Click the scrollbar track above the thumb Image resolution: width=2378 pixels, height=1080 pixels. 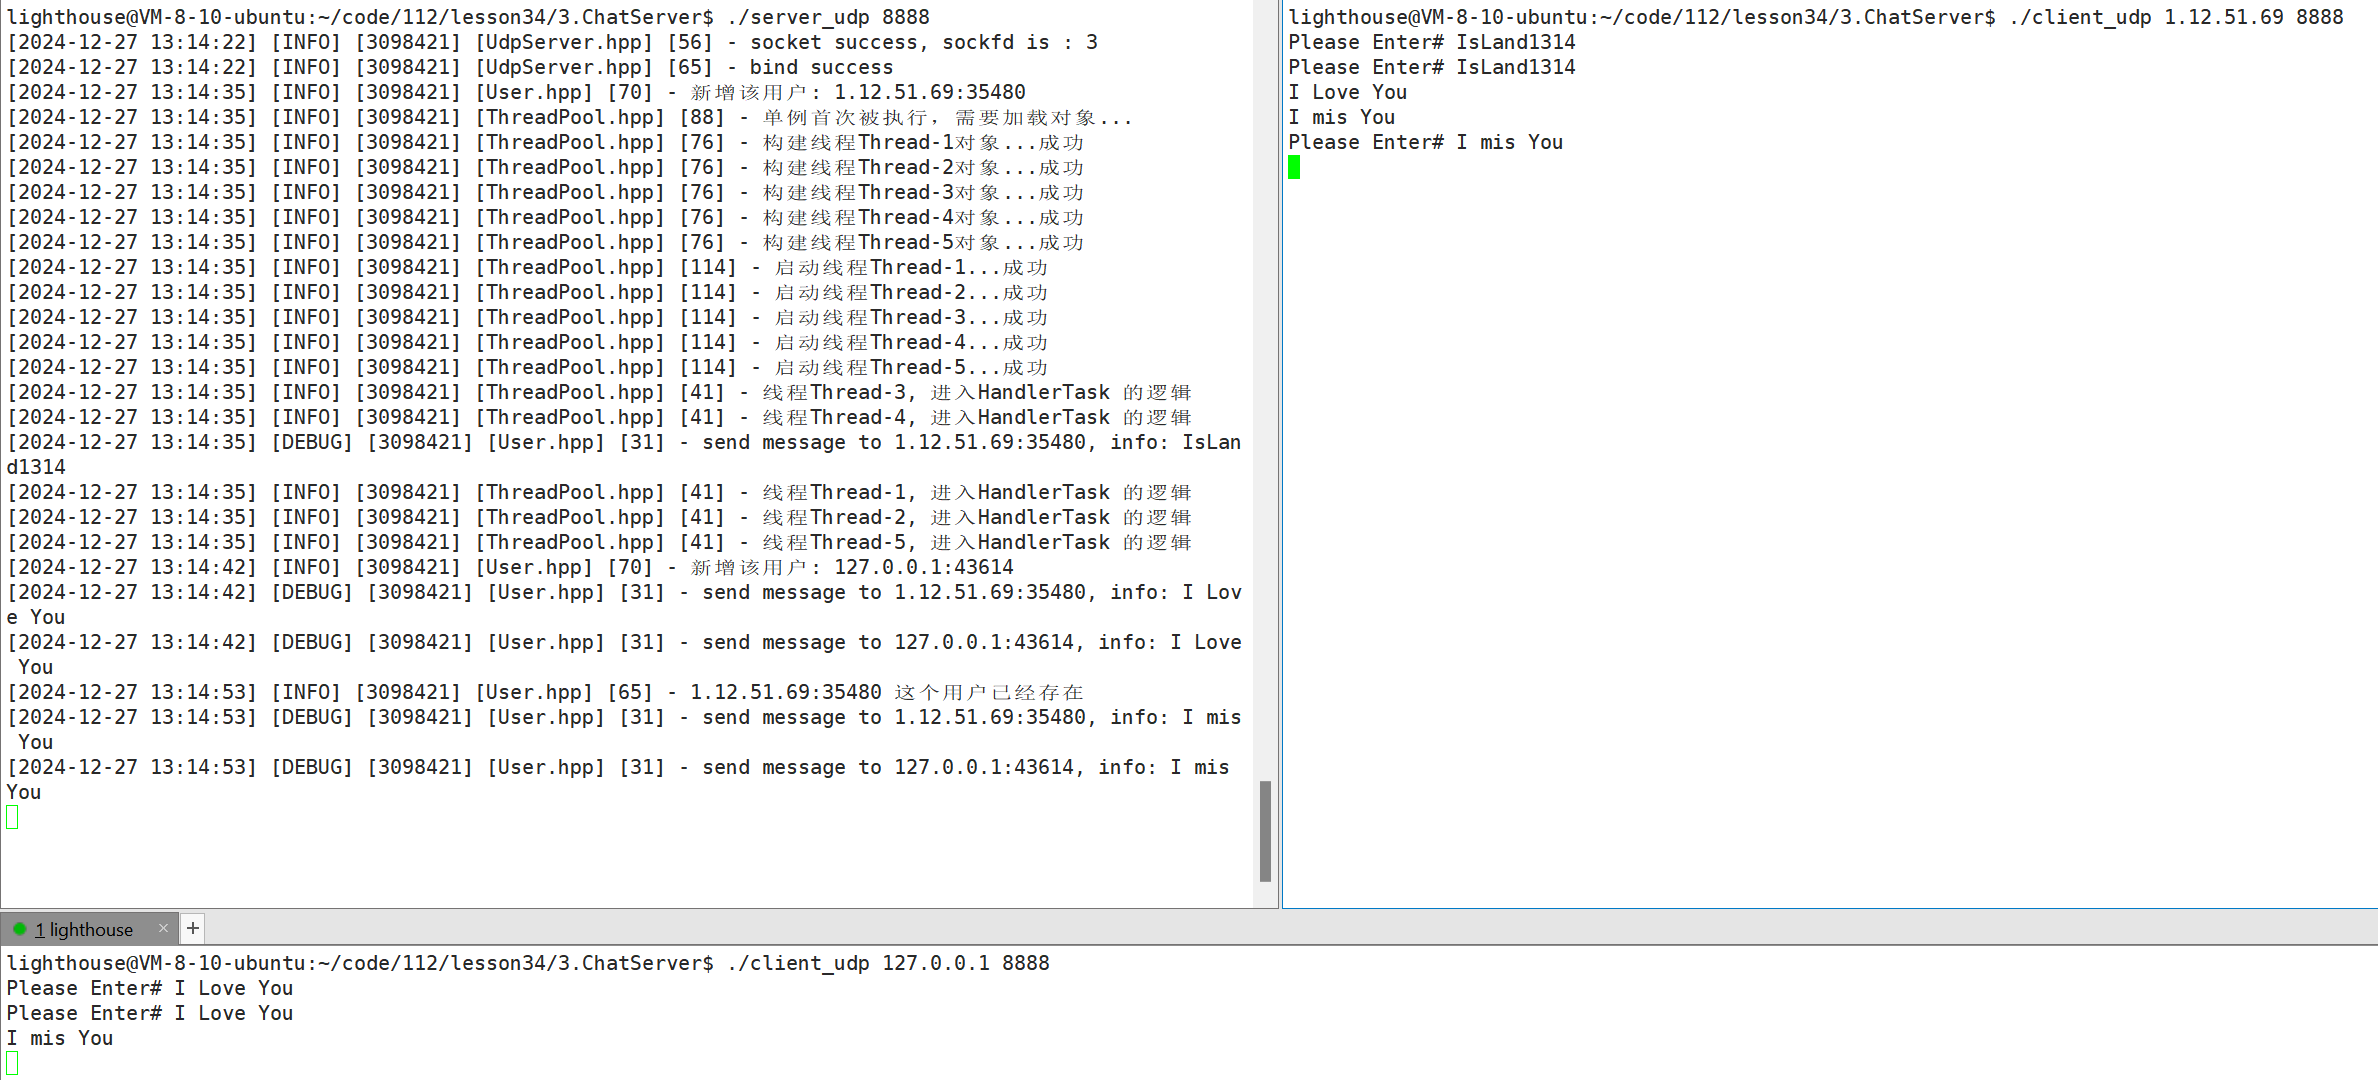point(1265,400)
